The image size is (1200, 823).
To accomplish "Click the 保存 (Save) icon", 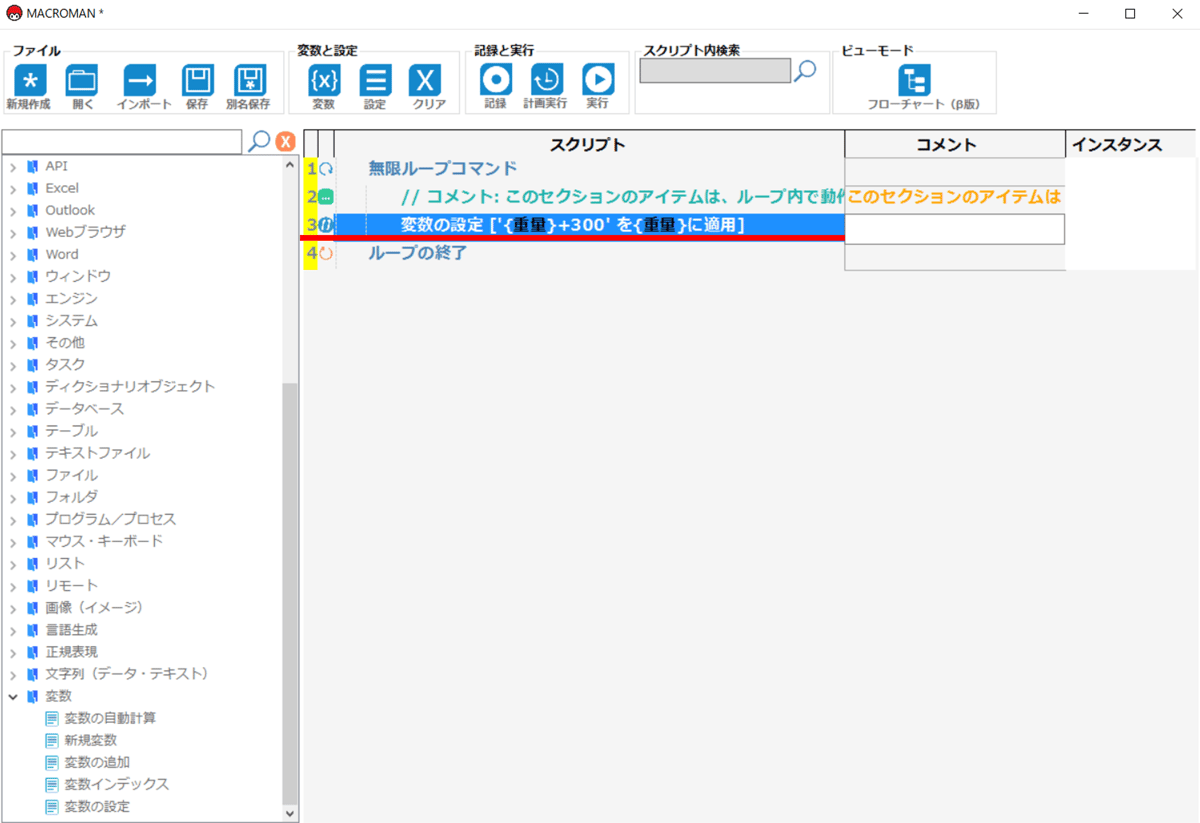I will 198,80.
